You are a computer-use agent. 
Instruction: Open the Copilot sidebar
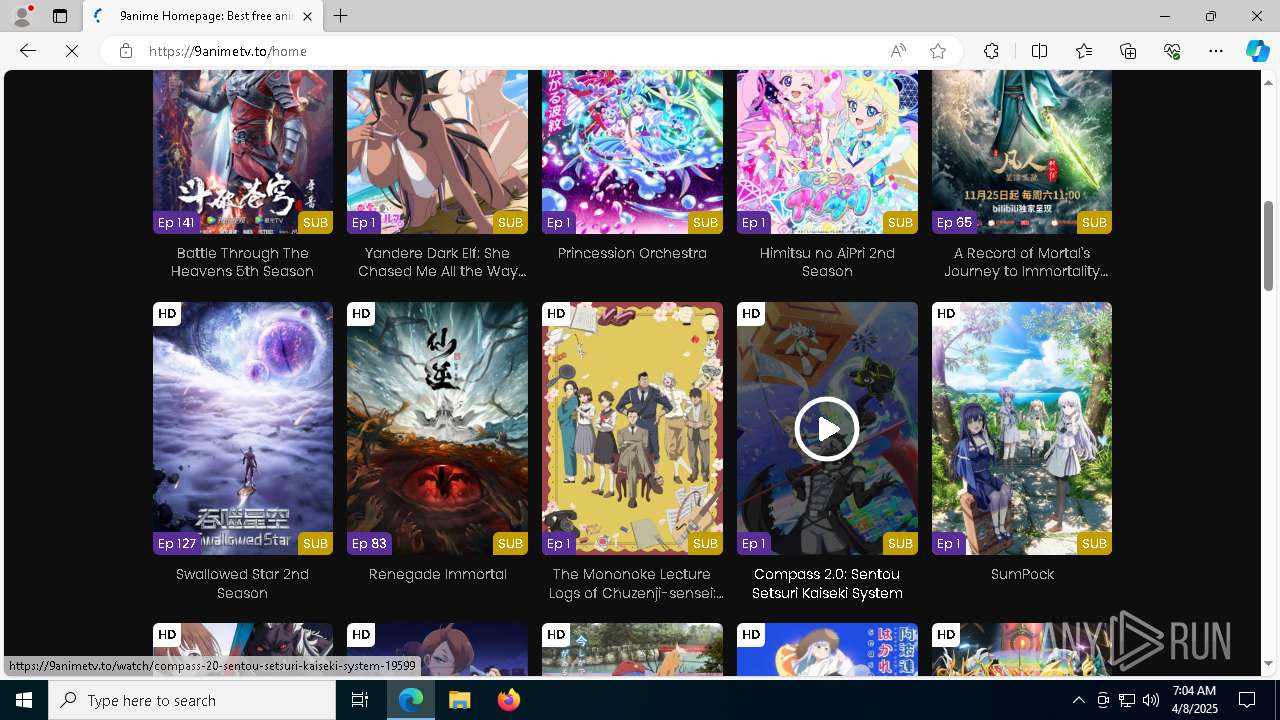tap(1257, 51)
